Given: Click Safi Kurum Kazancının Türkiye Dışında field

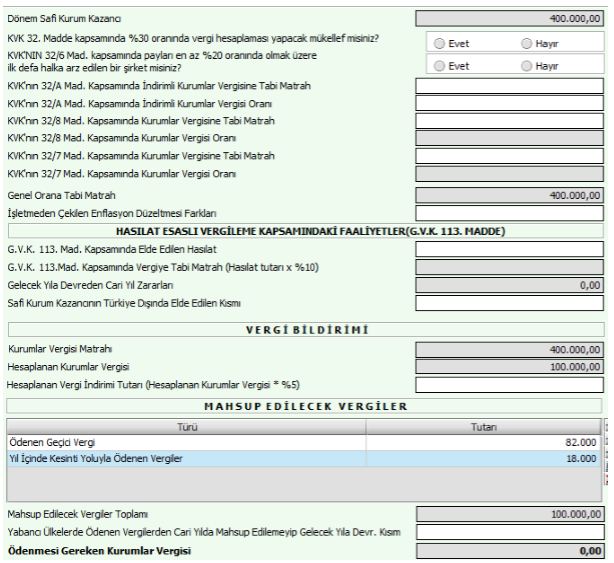Looking at the screenshot, I should click(x=509, y=303).
